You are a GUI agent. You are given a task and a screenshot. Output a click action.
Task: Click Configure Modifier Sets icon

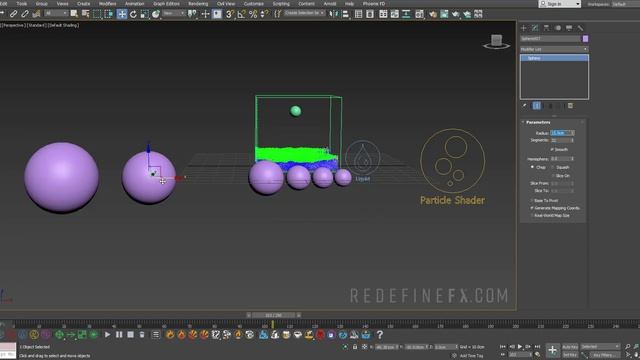[570, 106]
